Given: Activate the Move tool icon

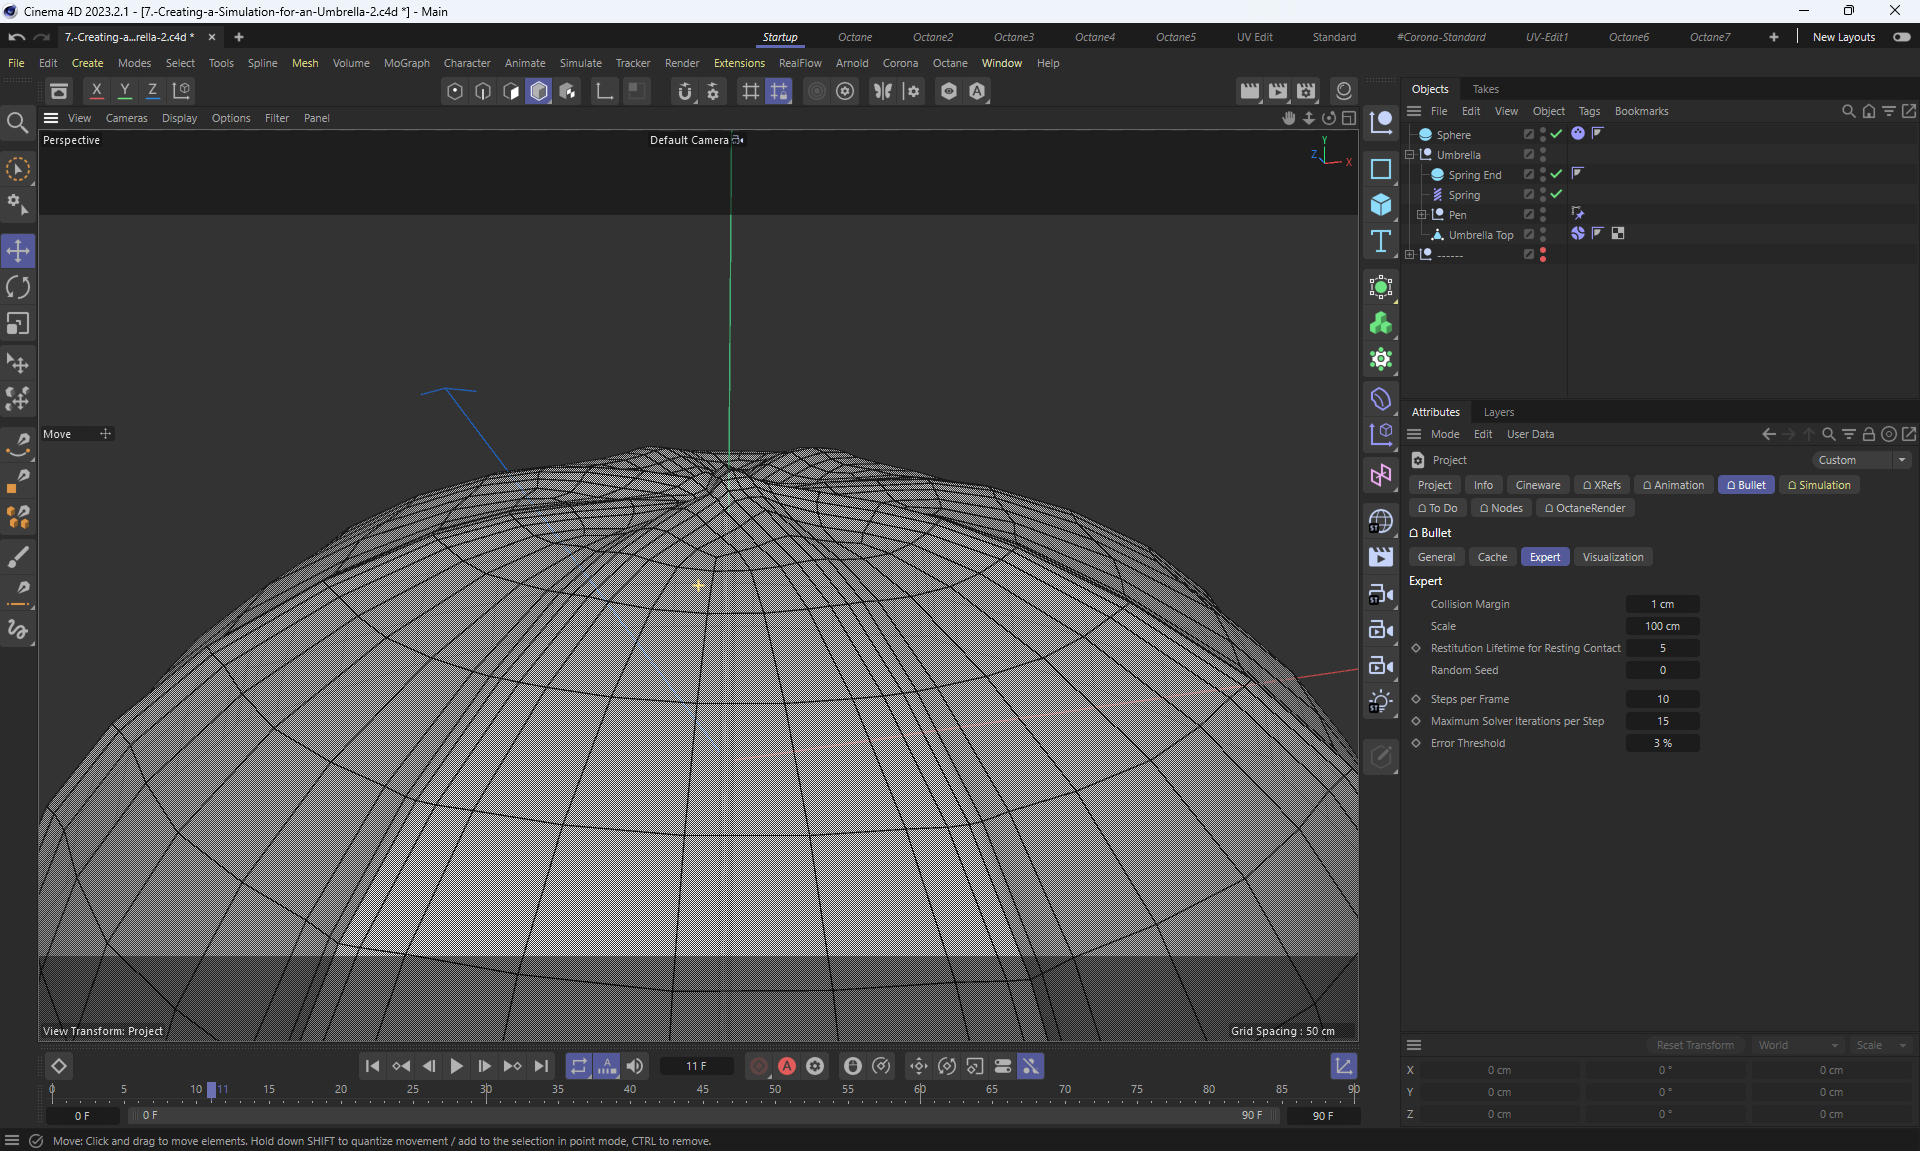Looking at the screenshot, I should (x=18, y=251).
